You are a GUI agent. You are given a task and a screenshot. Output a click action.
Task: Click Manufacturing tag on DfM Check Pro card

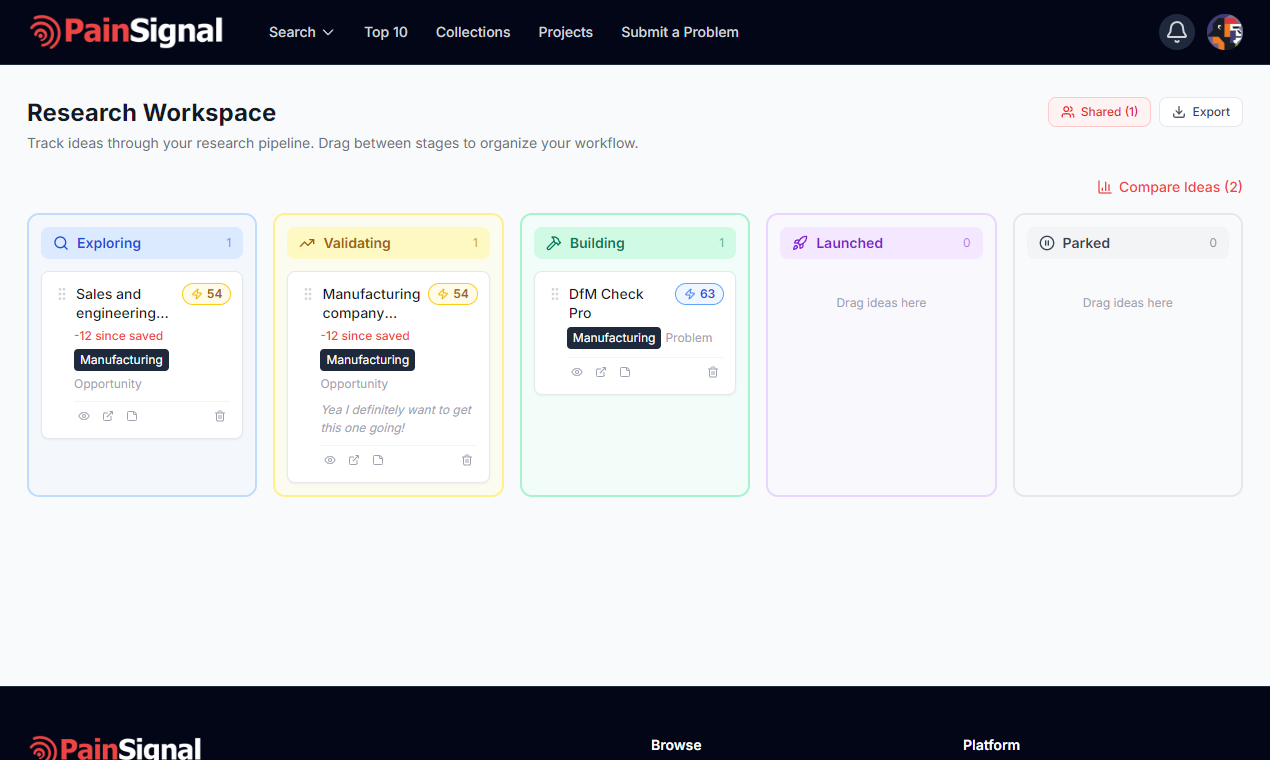click(x=614, y=338)
